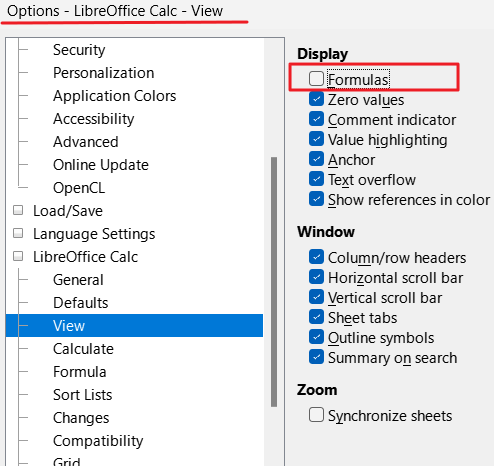Enable the Formulas display checkbox

coord(316,79)
